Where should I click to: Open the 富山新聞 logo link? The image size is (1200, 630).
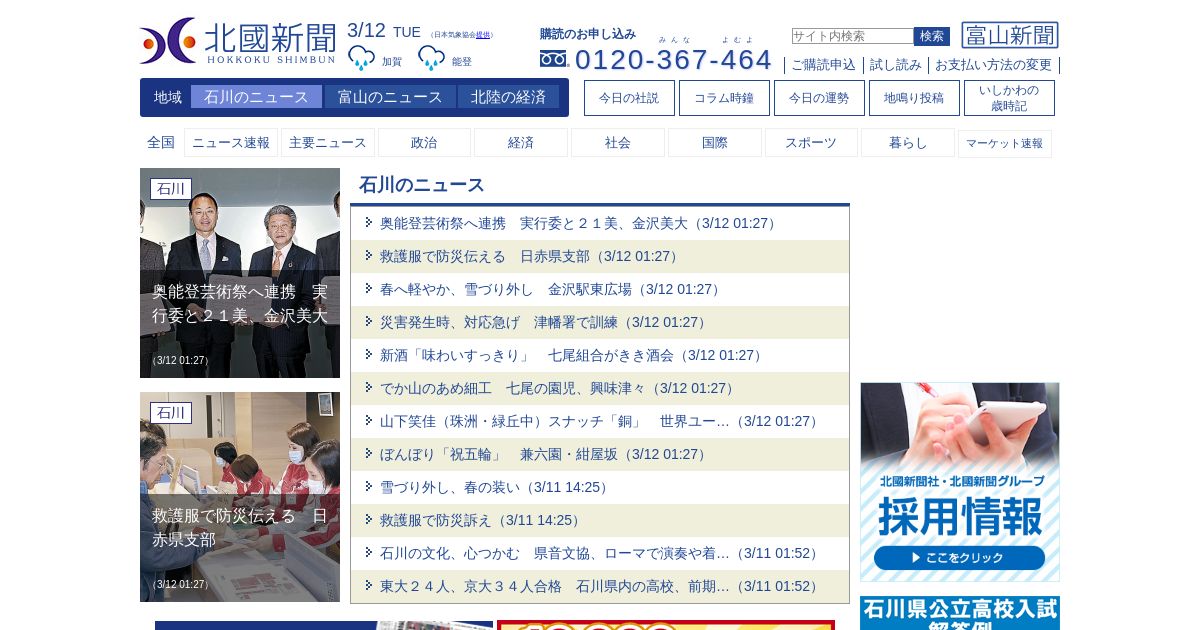coord(1010,35)
